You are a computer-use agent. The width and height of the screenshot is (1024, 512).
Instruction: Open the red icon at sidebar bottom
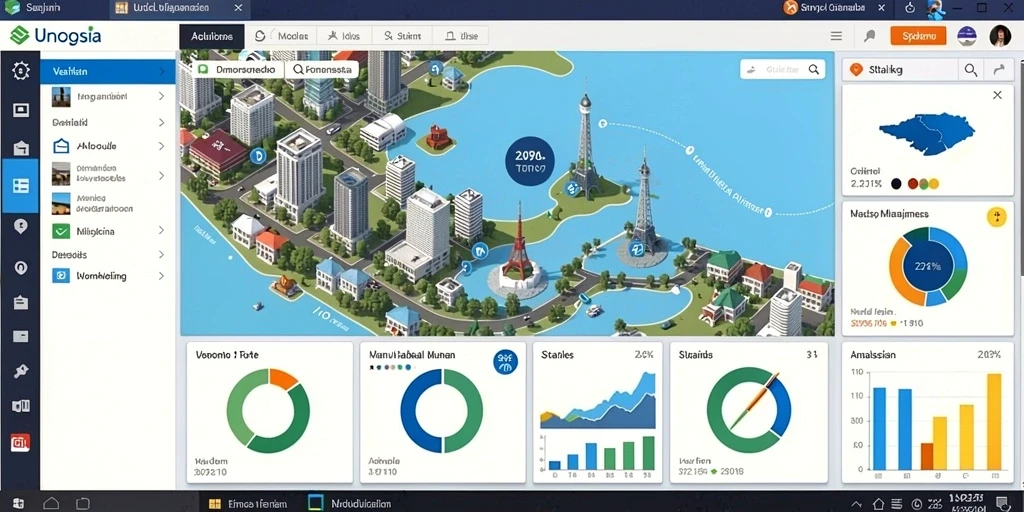click(x=20, y=443)
